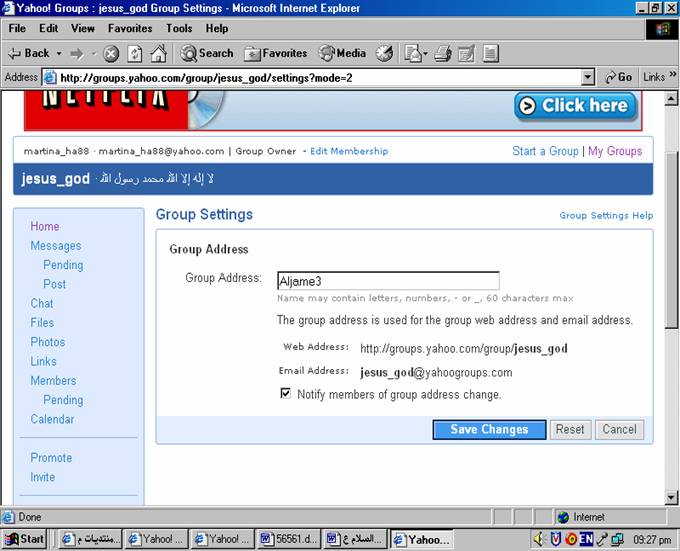Click the Windows logo throbber icon
Image resolution: width=680 pixels, height=551 pixels.
pos(662,30)
